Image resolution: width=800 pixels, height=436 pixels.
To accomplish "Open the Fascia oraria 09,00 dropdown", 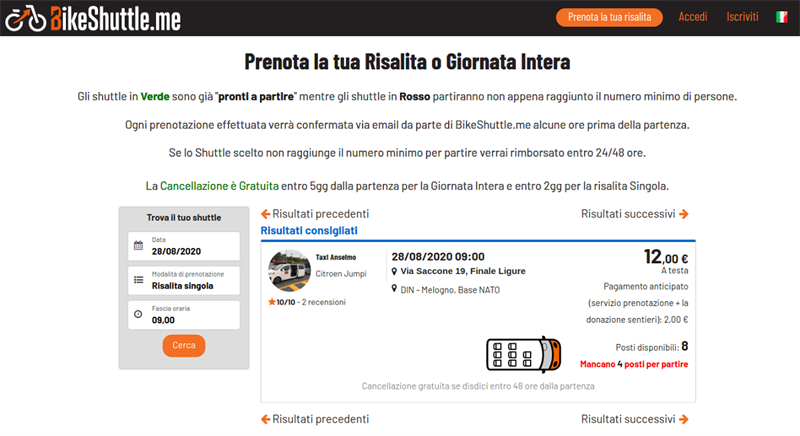I will coord(184,315).
